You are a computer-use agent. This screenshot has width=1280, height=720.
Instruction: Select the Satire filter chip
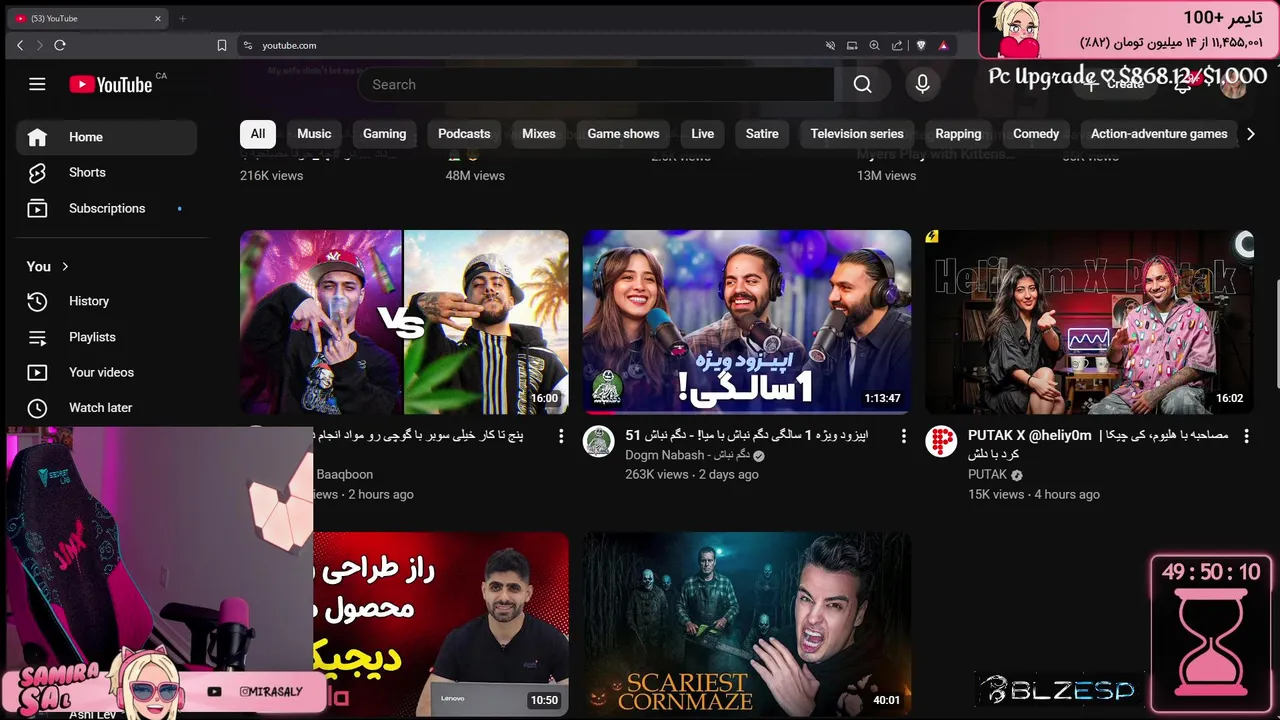pyautogui.click(x=762, y=134)
